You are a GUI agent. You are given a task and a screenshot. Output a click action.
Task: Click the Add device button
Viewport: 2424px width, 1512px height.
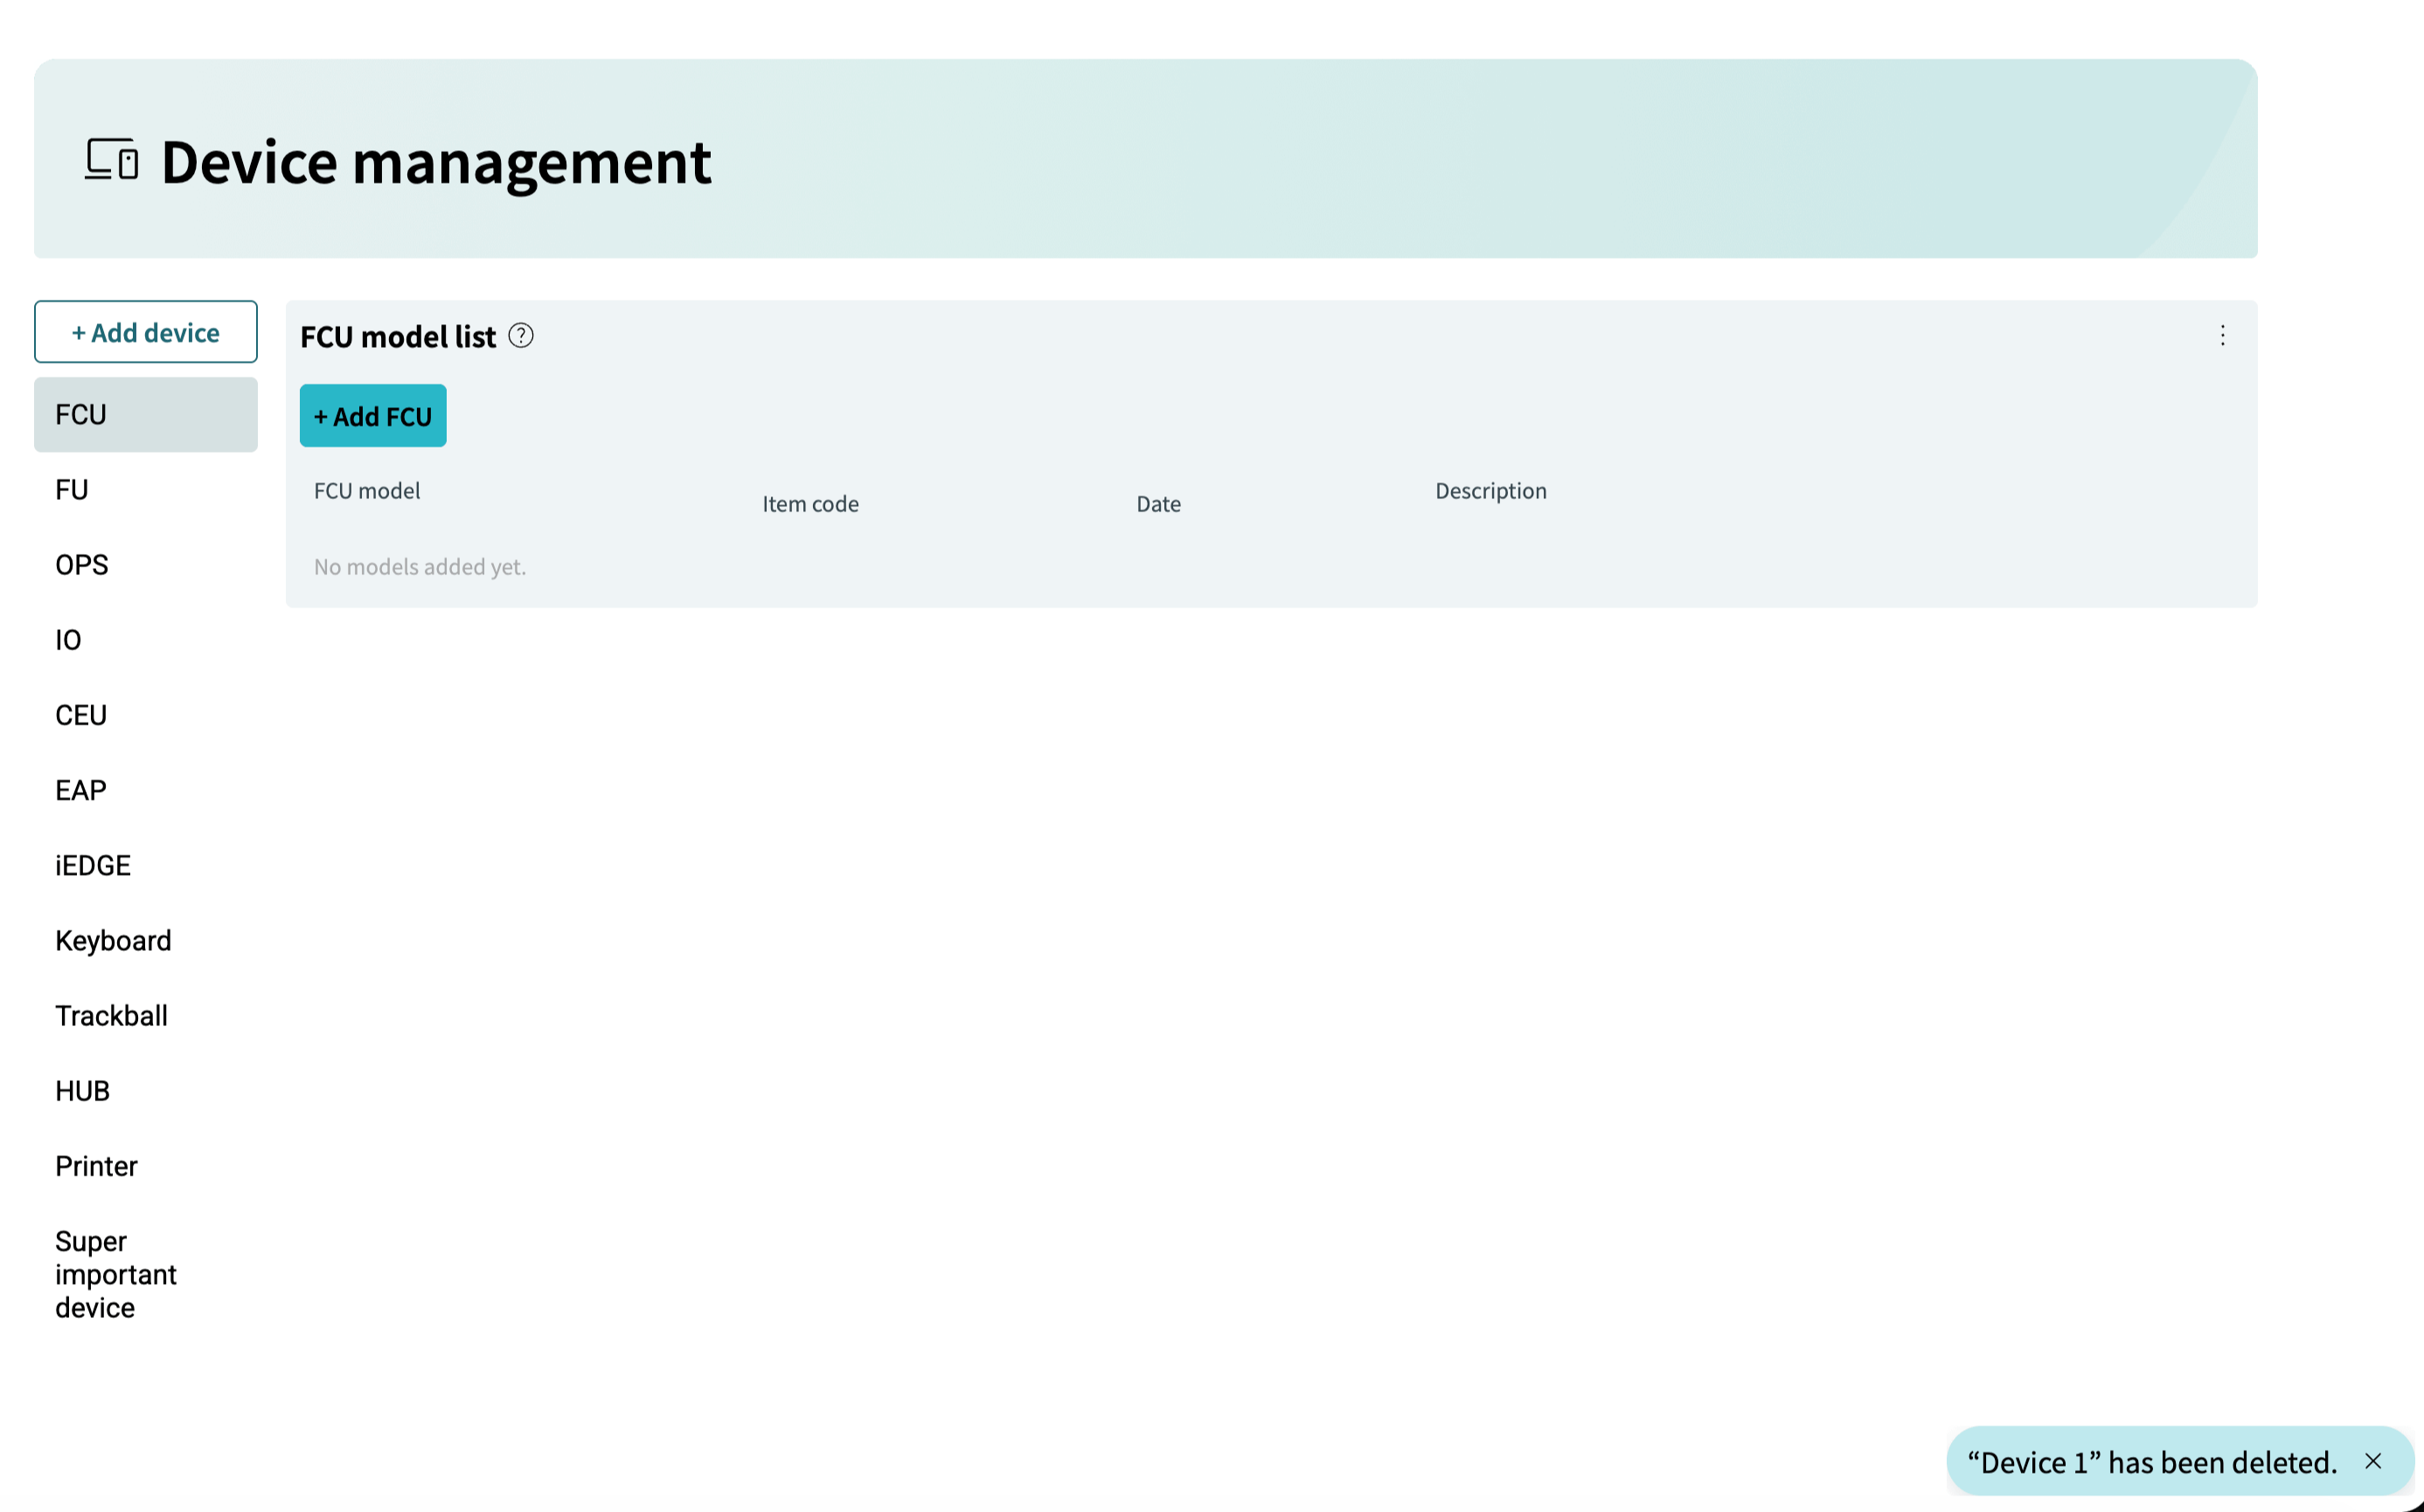146,332
